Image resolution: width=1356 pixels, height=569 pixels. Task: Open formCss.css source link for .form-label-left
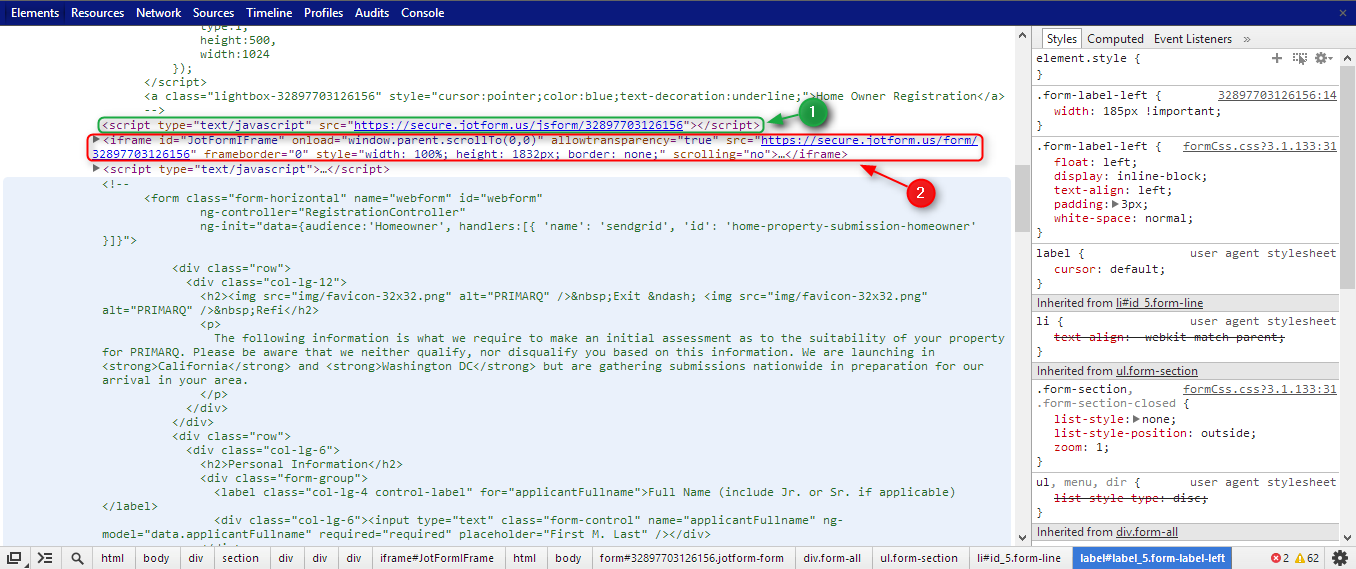click(1259, 146)
